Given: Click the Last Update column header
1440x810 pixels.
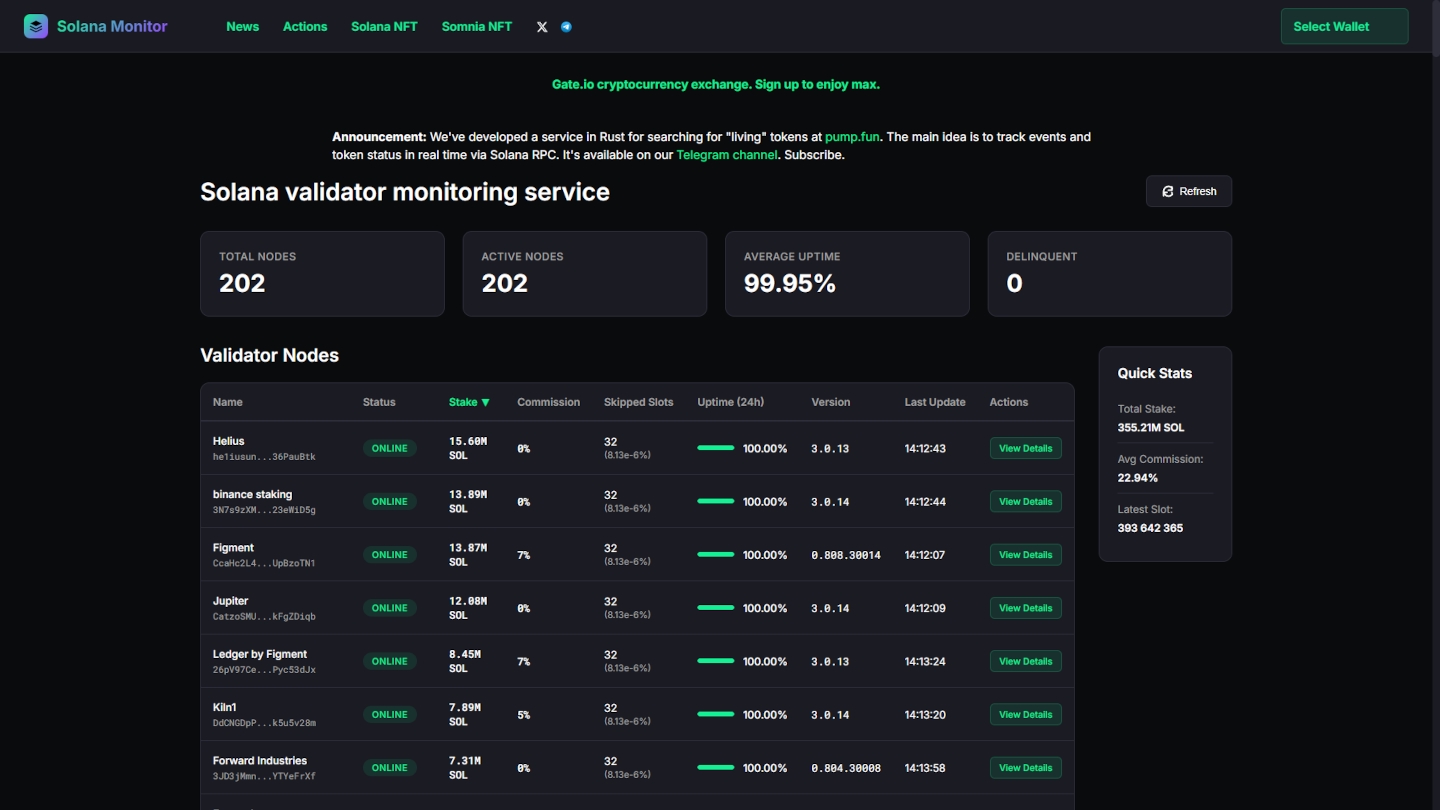Looking at the screenshot, I should coord(935,402).
